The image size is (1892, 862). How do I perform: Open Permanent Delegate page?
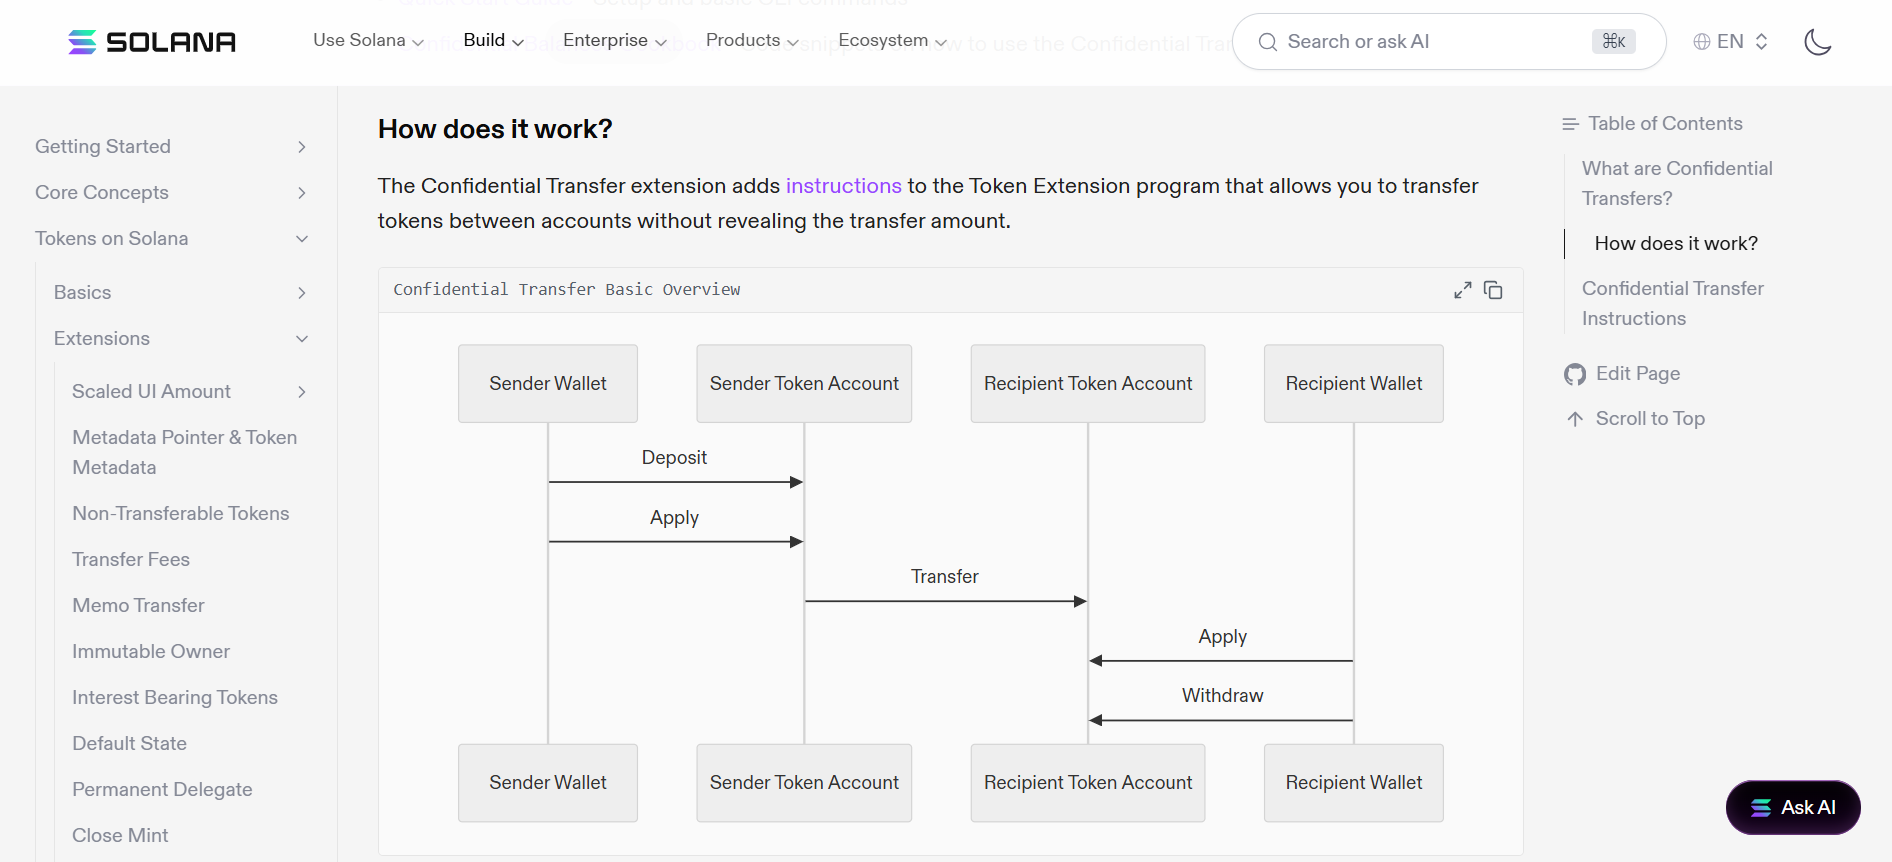tap(162, 790)
